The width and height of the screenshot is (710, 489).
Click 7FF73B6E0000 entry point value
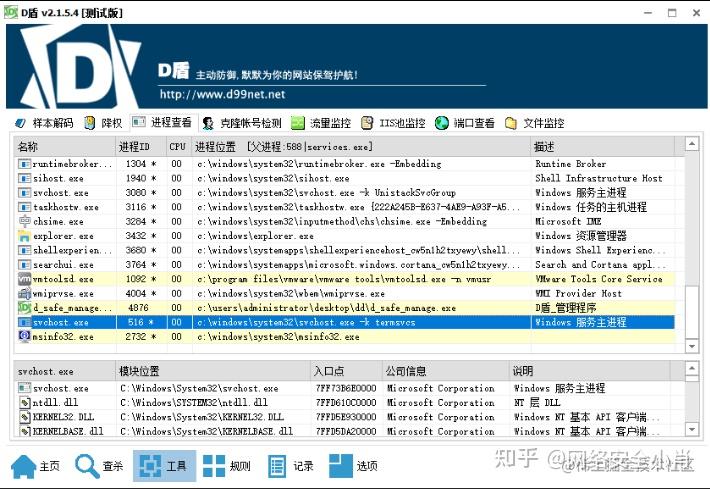(x=346, y=388)
